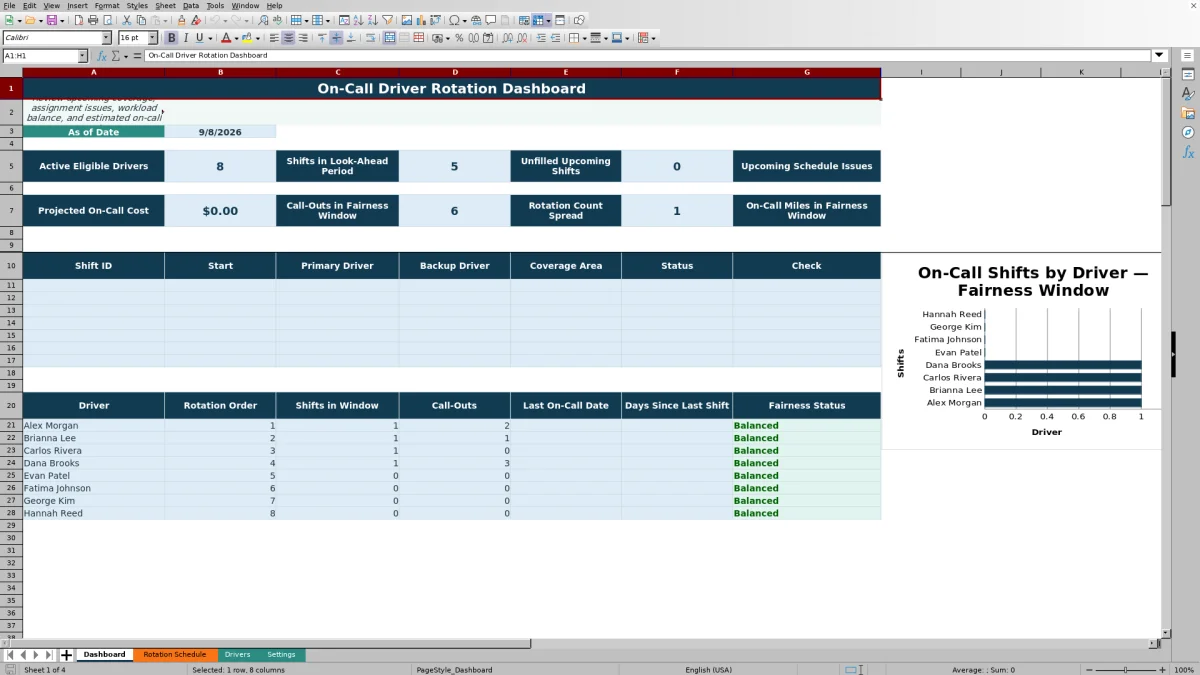
Task: Open the sidebar Gallery icon
Action: (x=1188, y=113)
